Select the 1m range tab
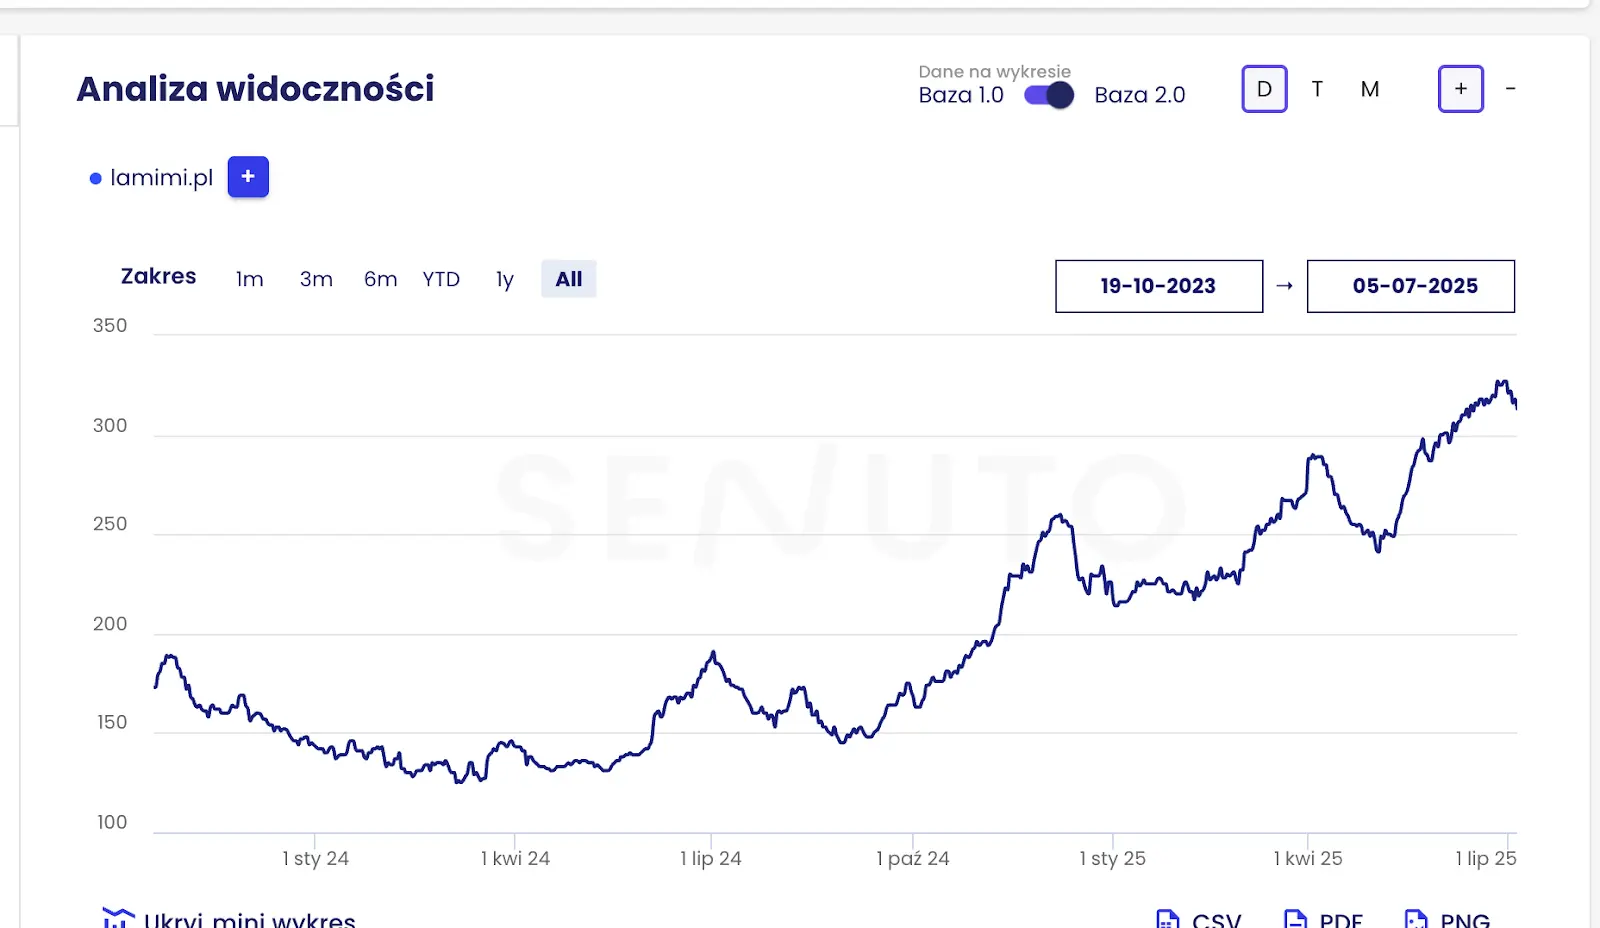The width and height of the screenshot is (1600, 928). (250, 279)
